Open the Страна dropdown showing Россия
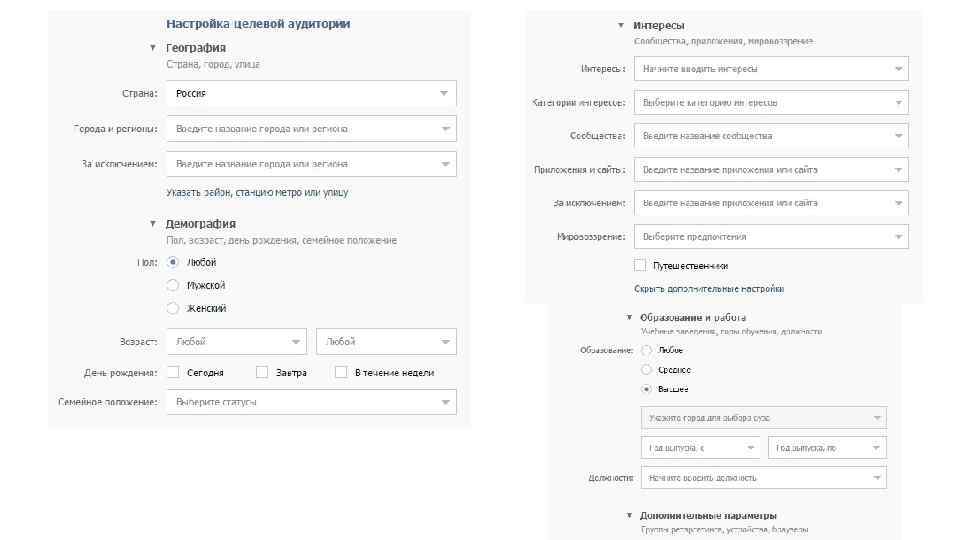 pos(311,94)
